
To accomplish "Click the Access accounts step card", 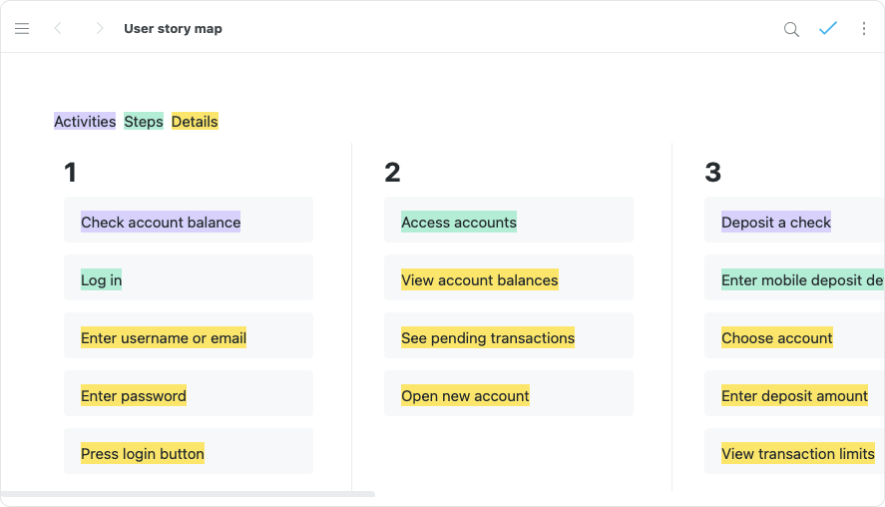I will click(508, 222).
